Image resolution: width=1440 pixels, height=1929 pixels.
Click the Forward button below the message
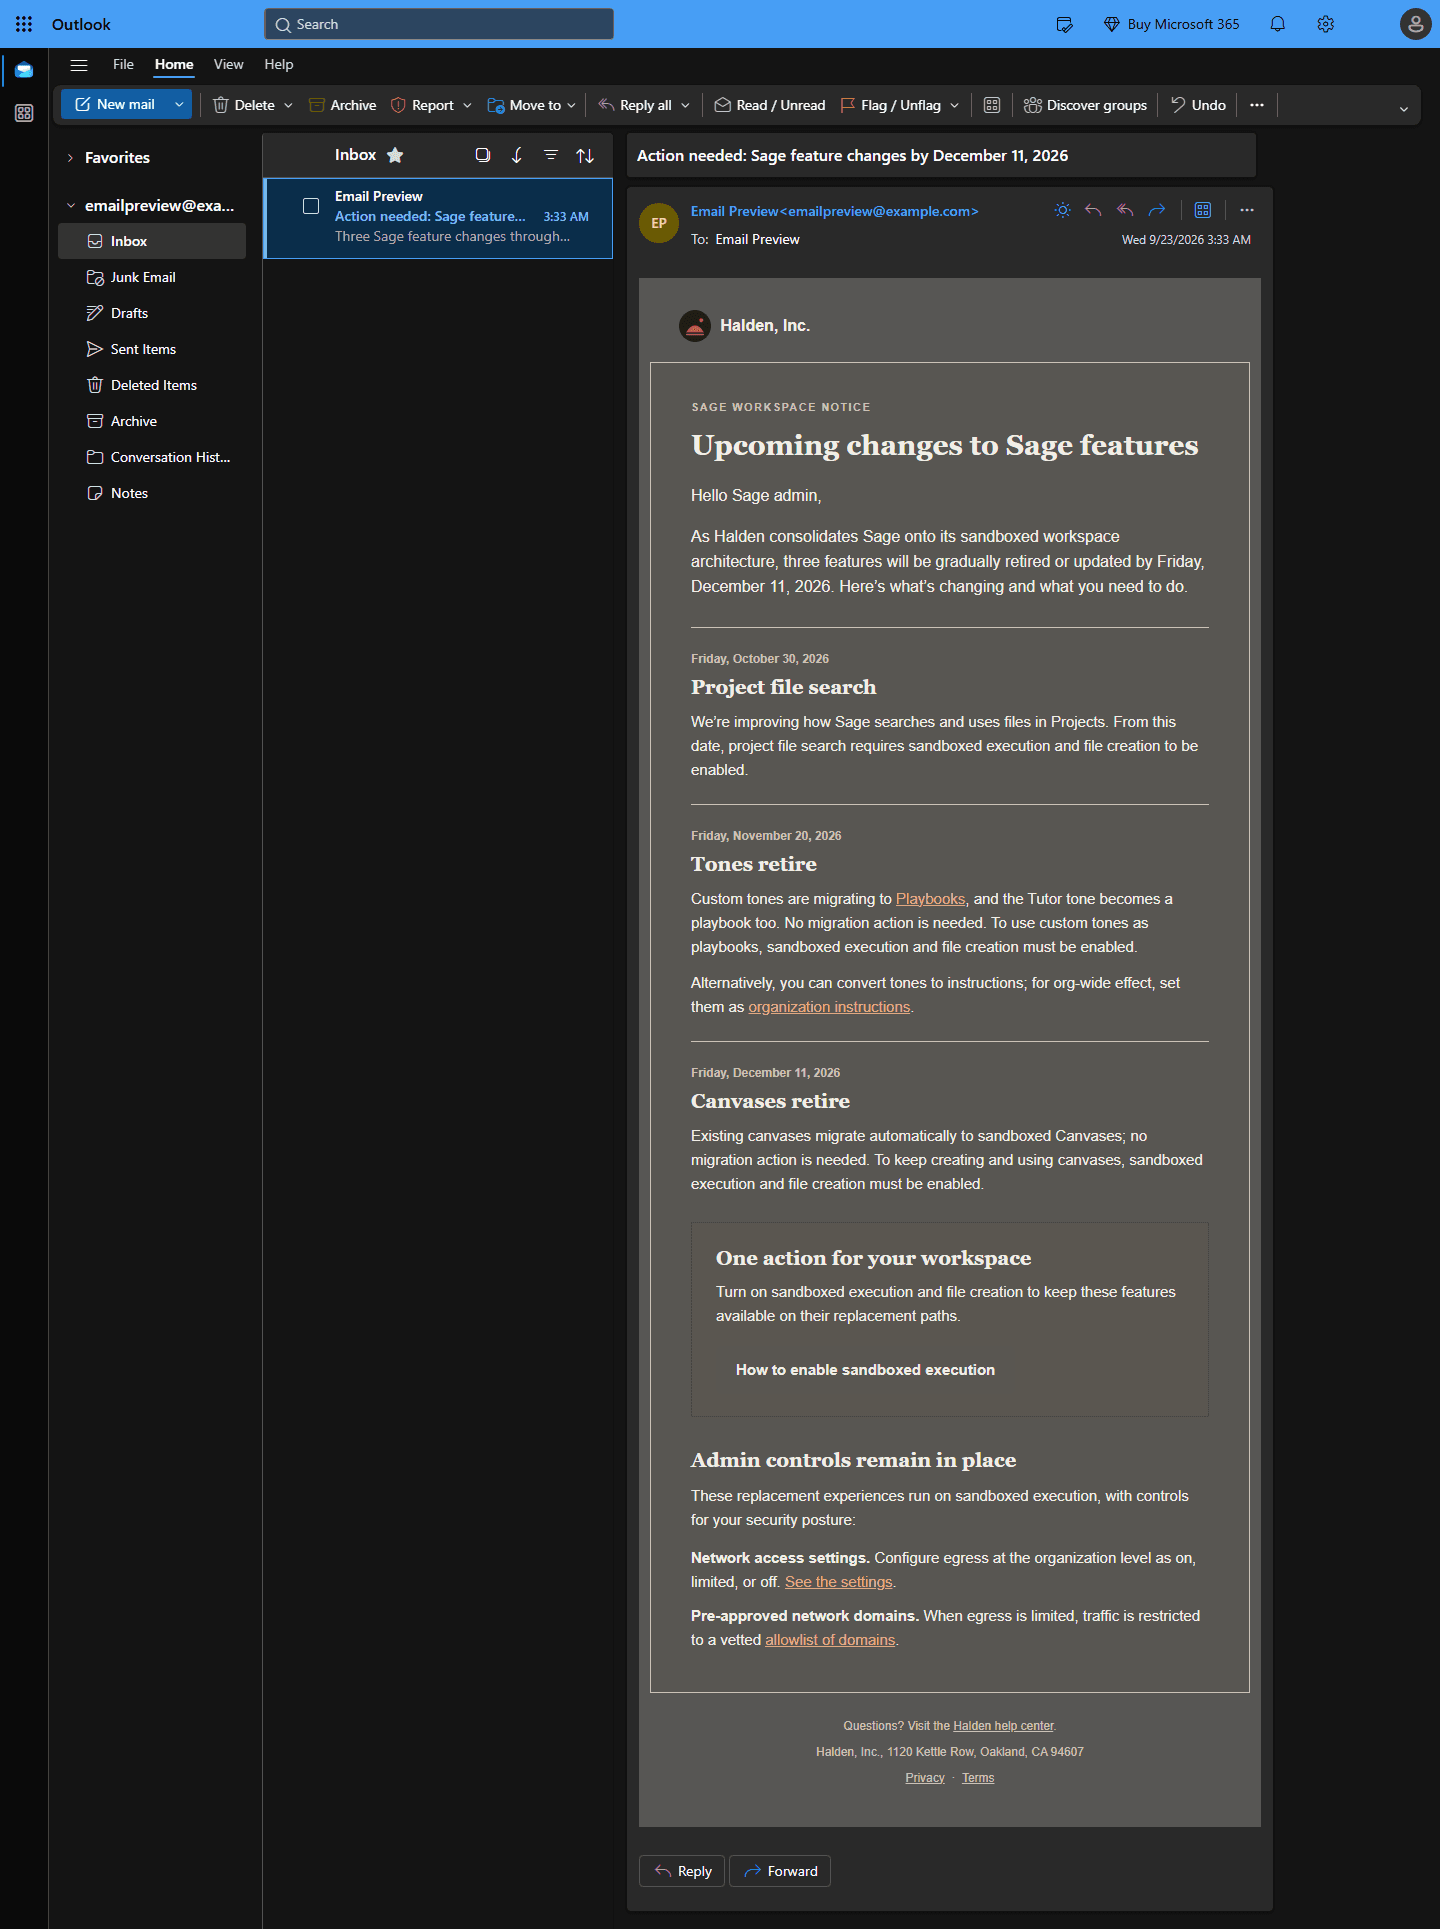[x=780, y=1871]
